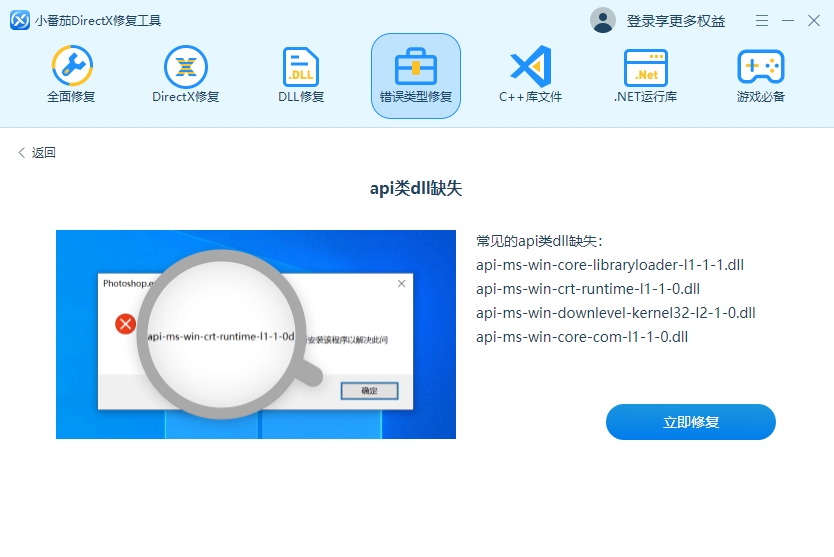The image size is (834, 557).
Task: Click the api类dll缺失 heading
Action: click(x=416, y=188)
